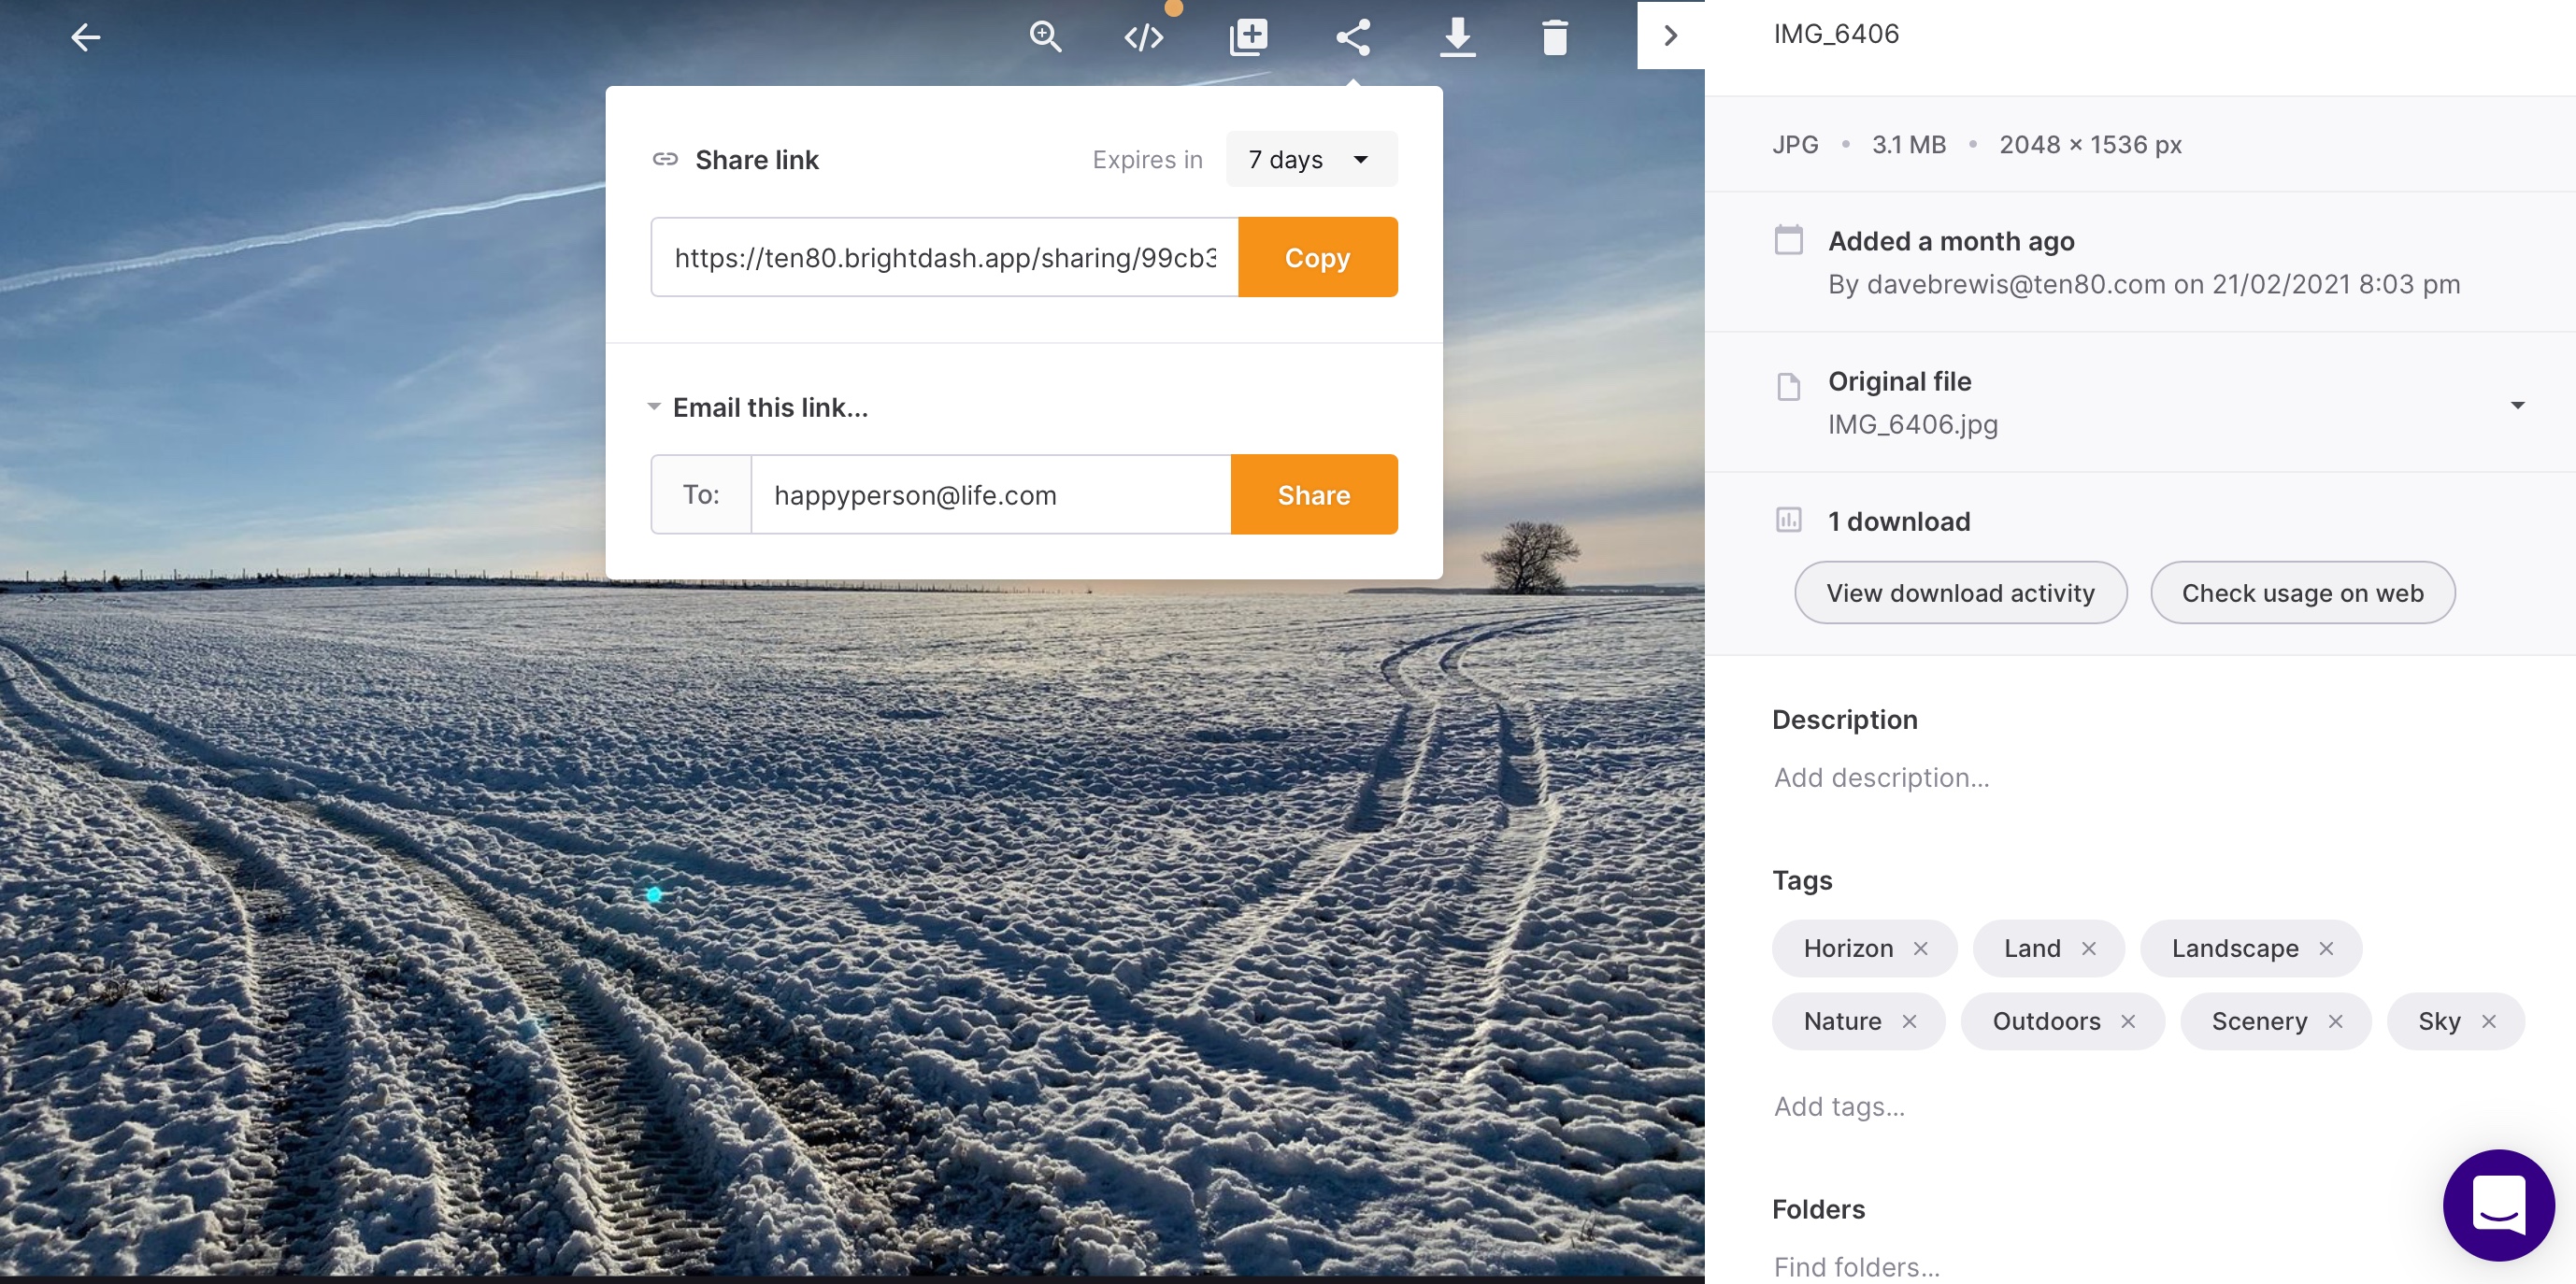Click the Share link heading text
The image size is (2576, 1284).
(756, 159)
